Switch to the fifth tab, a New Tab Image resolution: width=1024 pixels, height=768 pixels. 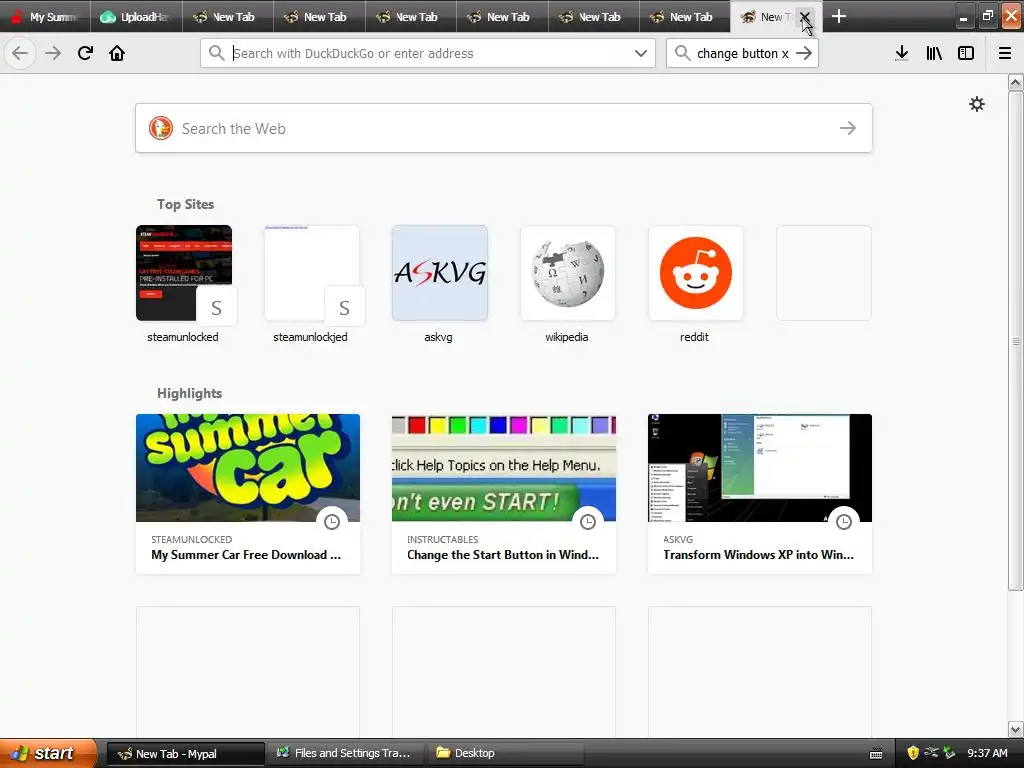pyautogui.click(x=410, y=16)
